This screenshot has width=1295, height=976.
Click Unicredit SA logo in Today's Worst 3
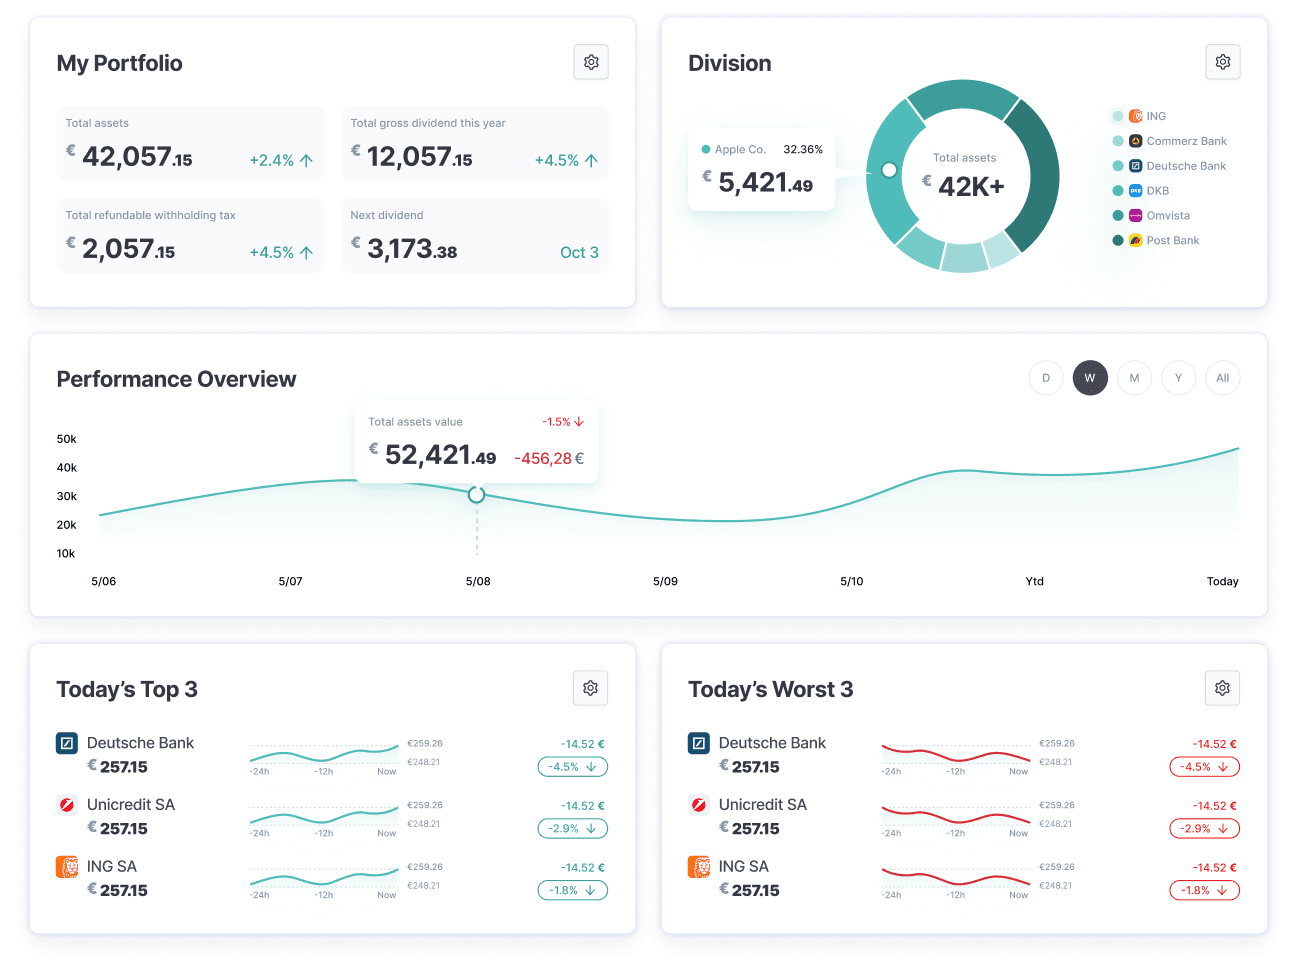699,805
